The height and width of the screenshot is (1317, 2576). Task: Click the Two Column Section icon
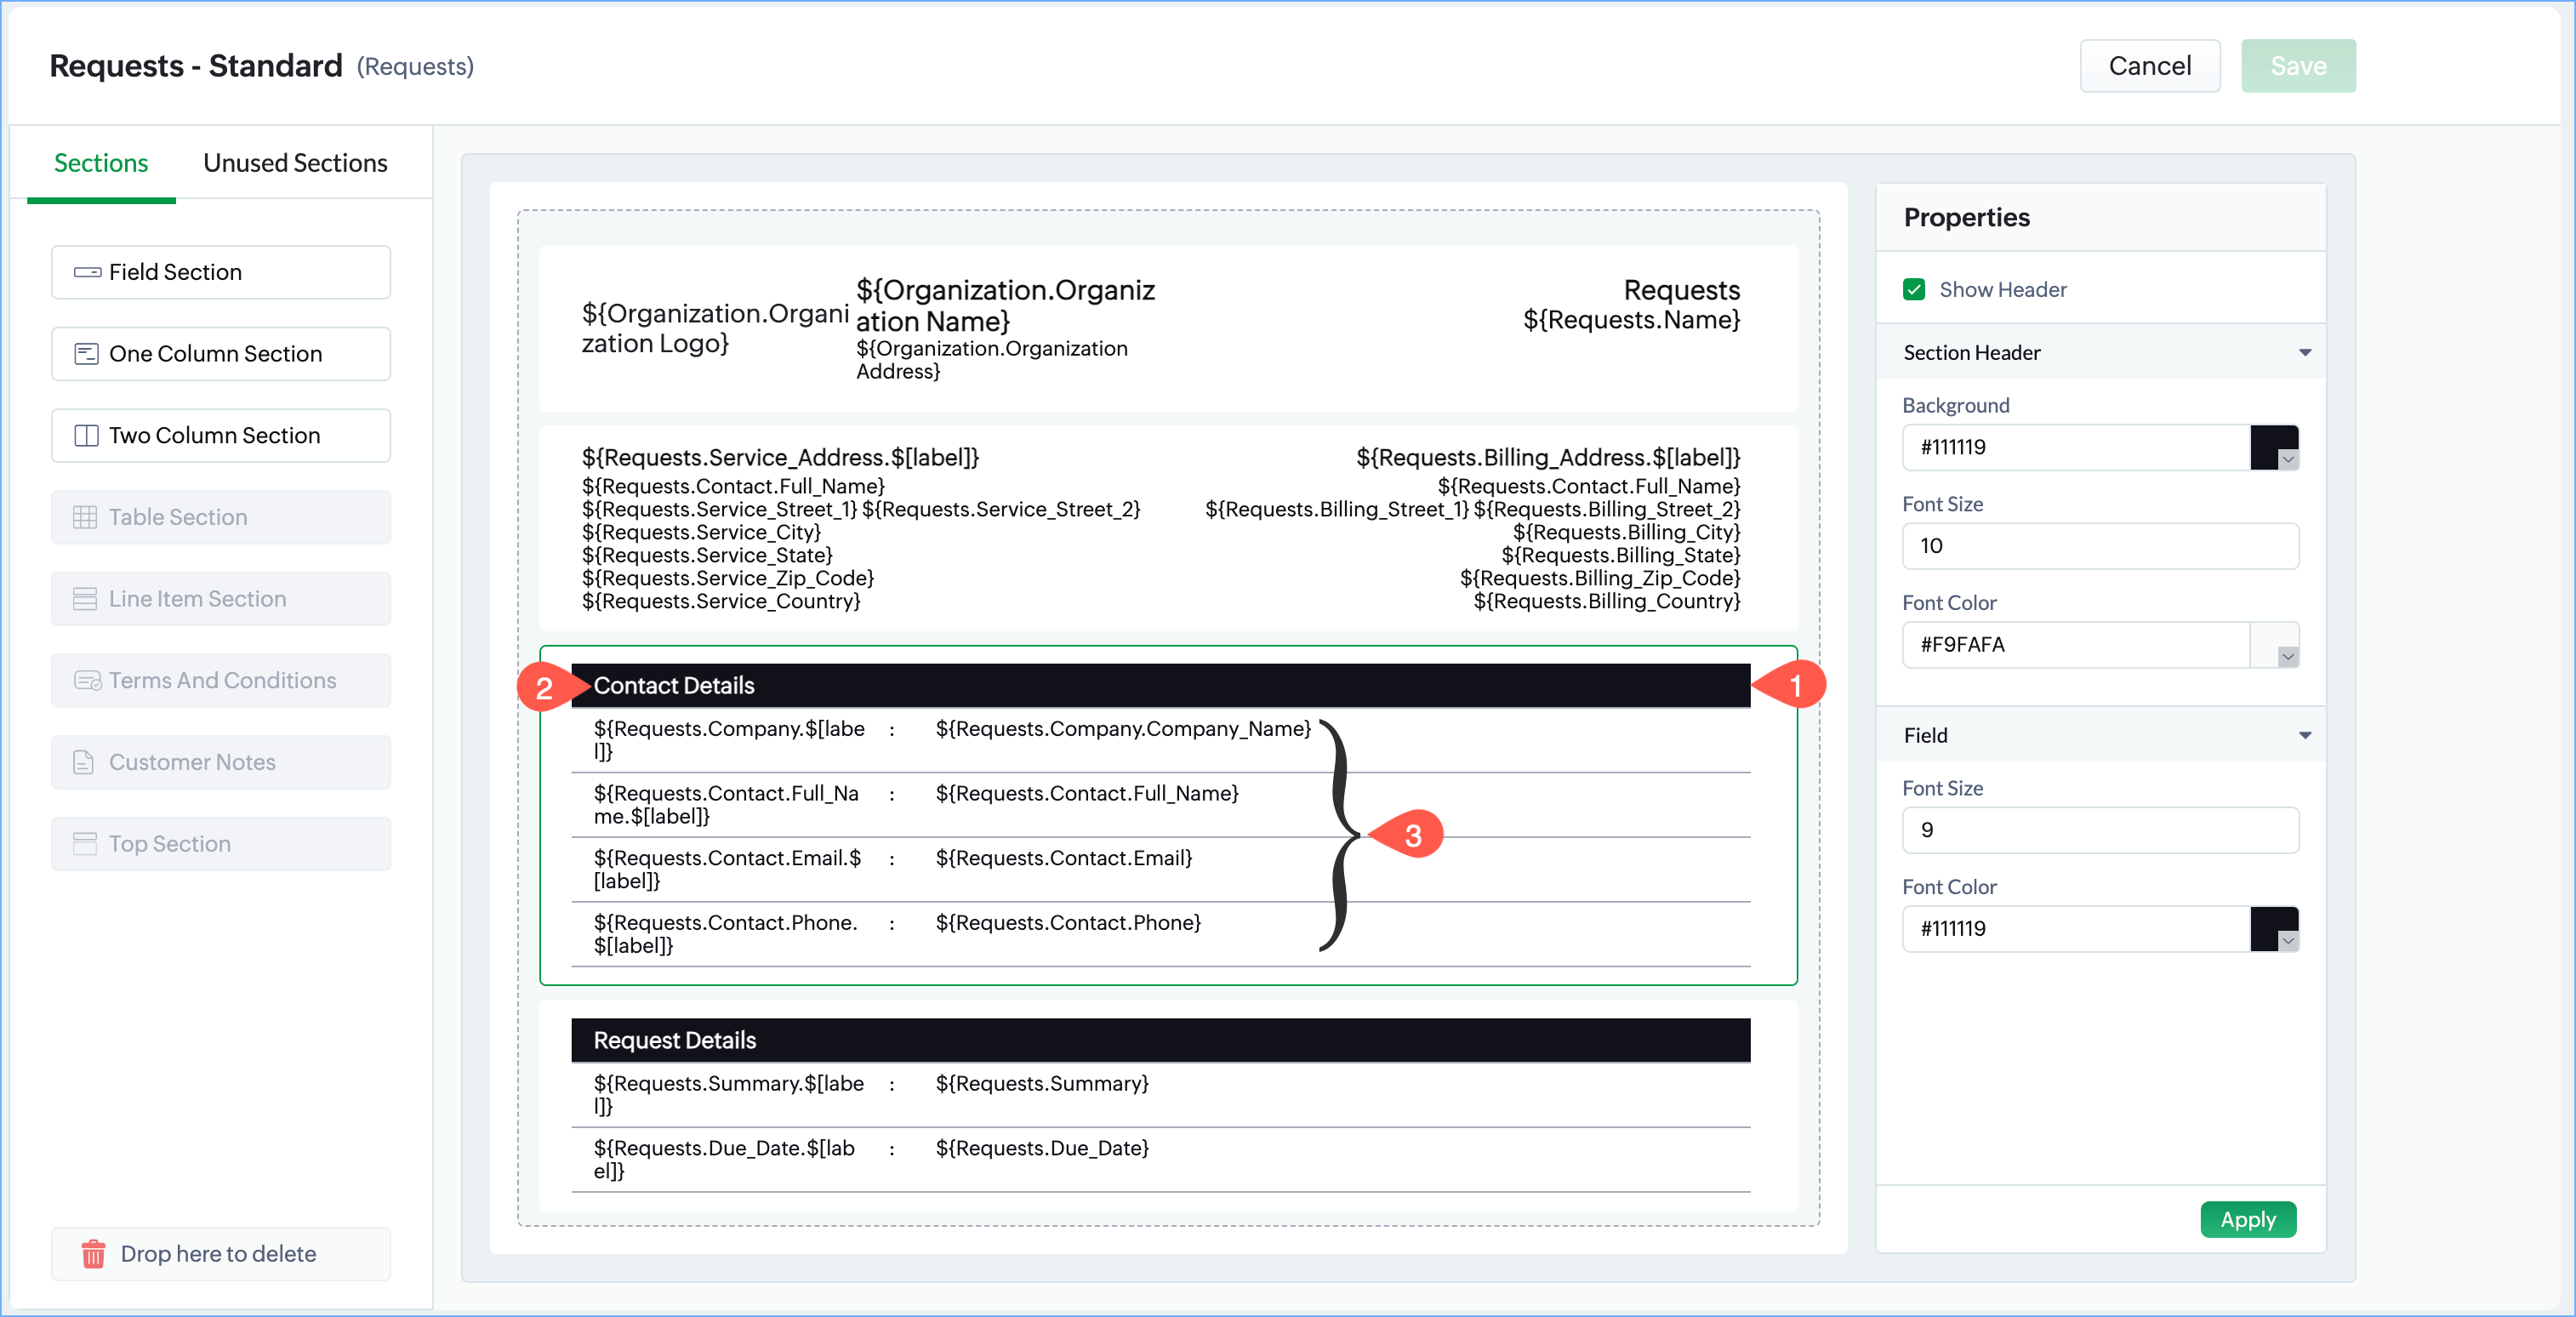pos(87,436)
